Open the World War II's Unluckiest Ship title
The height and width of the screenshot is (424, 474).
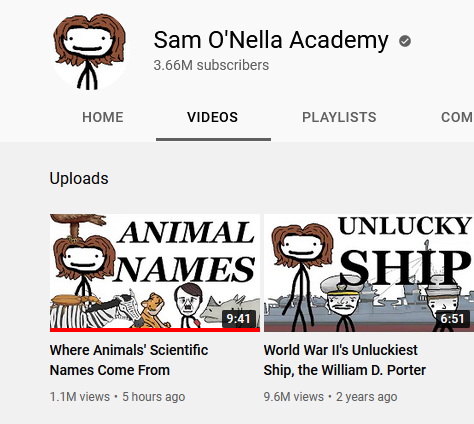tap(345, 360)
